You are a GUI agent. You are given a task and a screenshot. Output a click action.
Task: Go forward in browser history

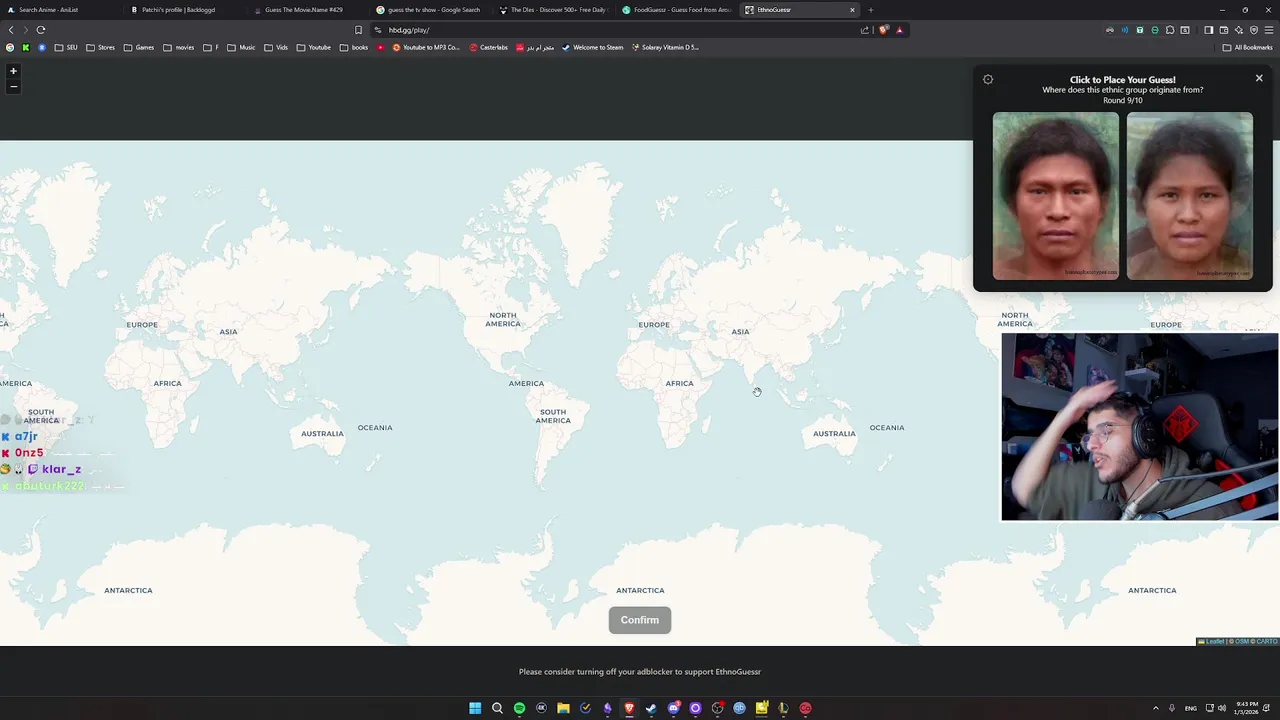tap(26, 30)
